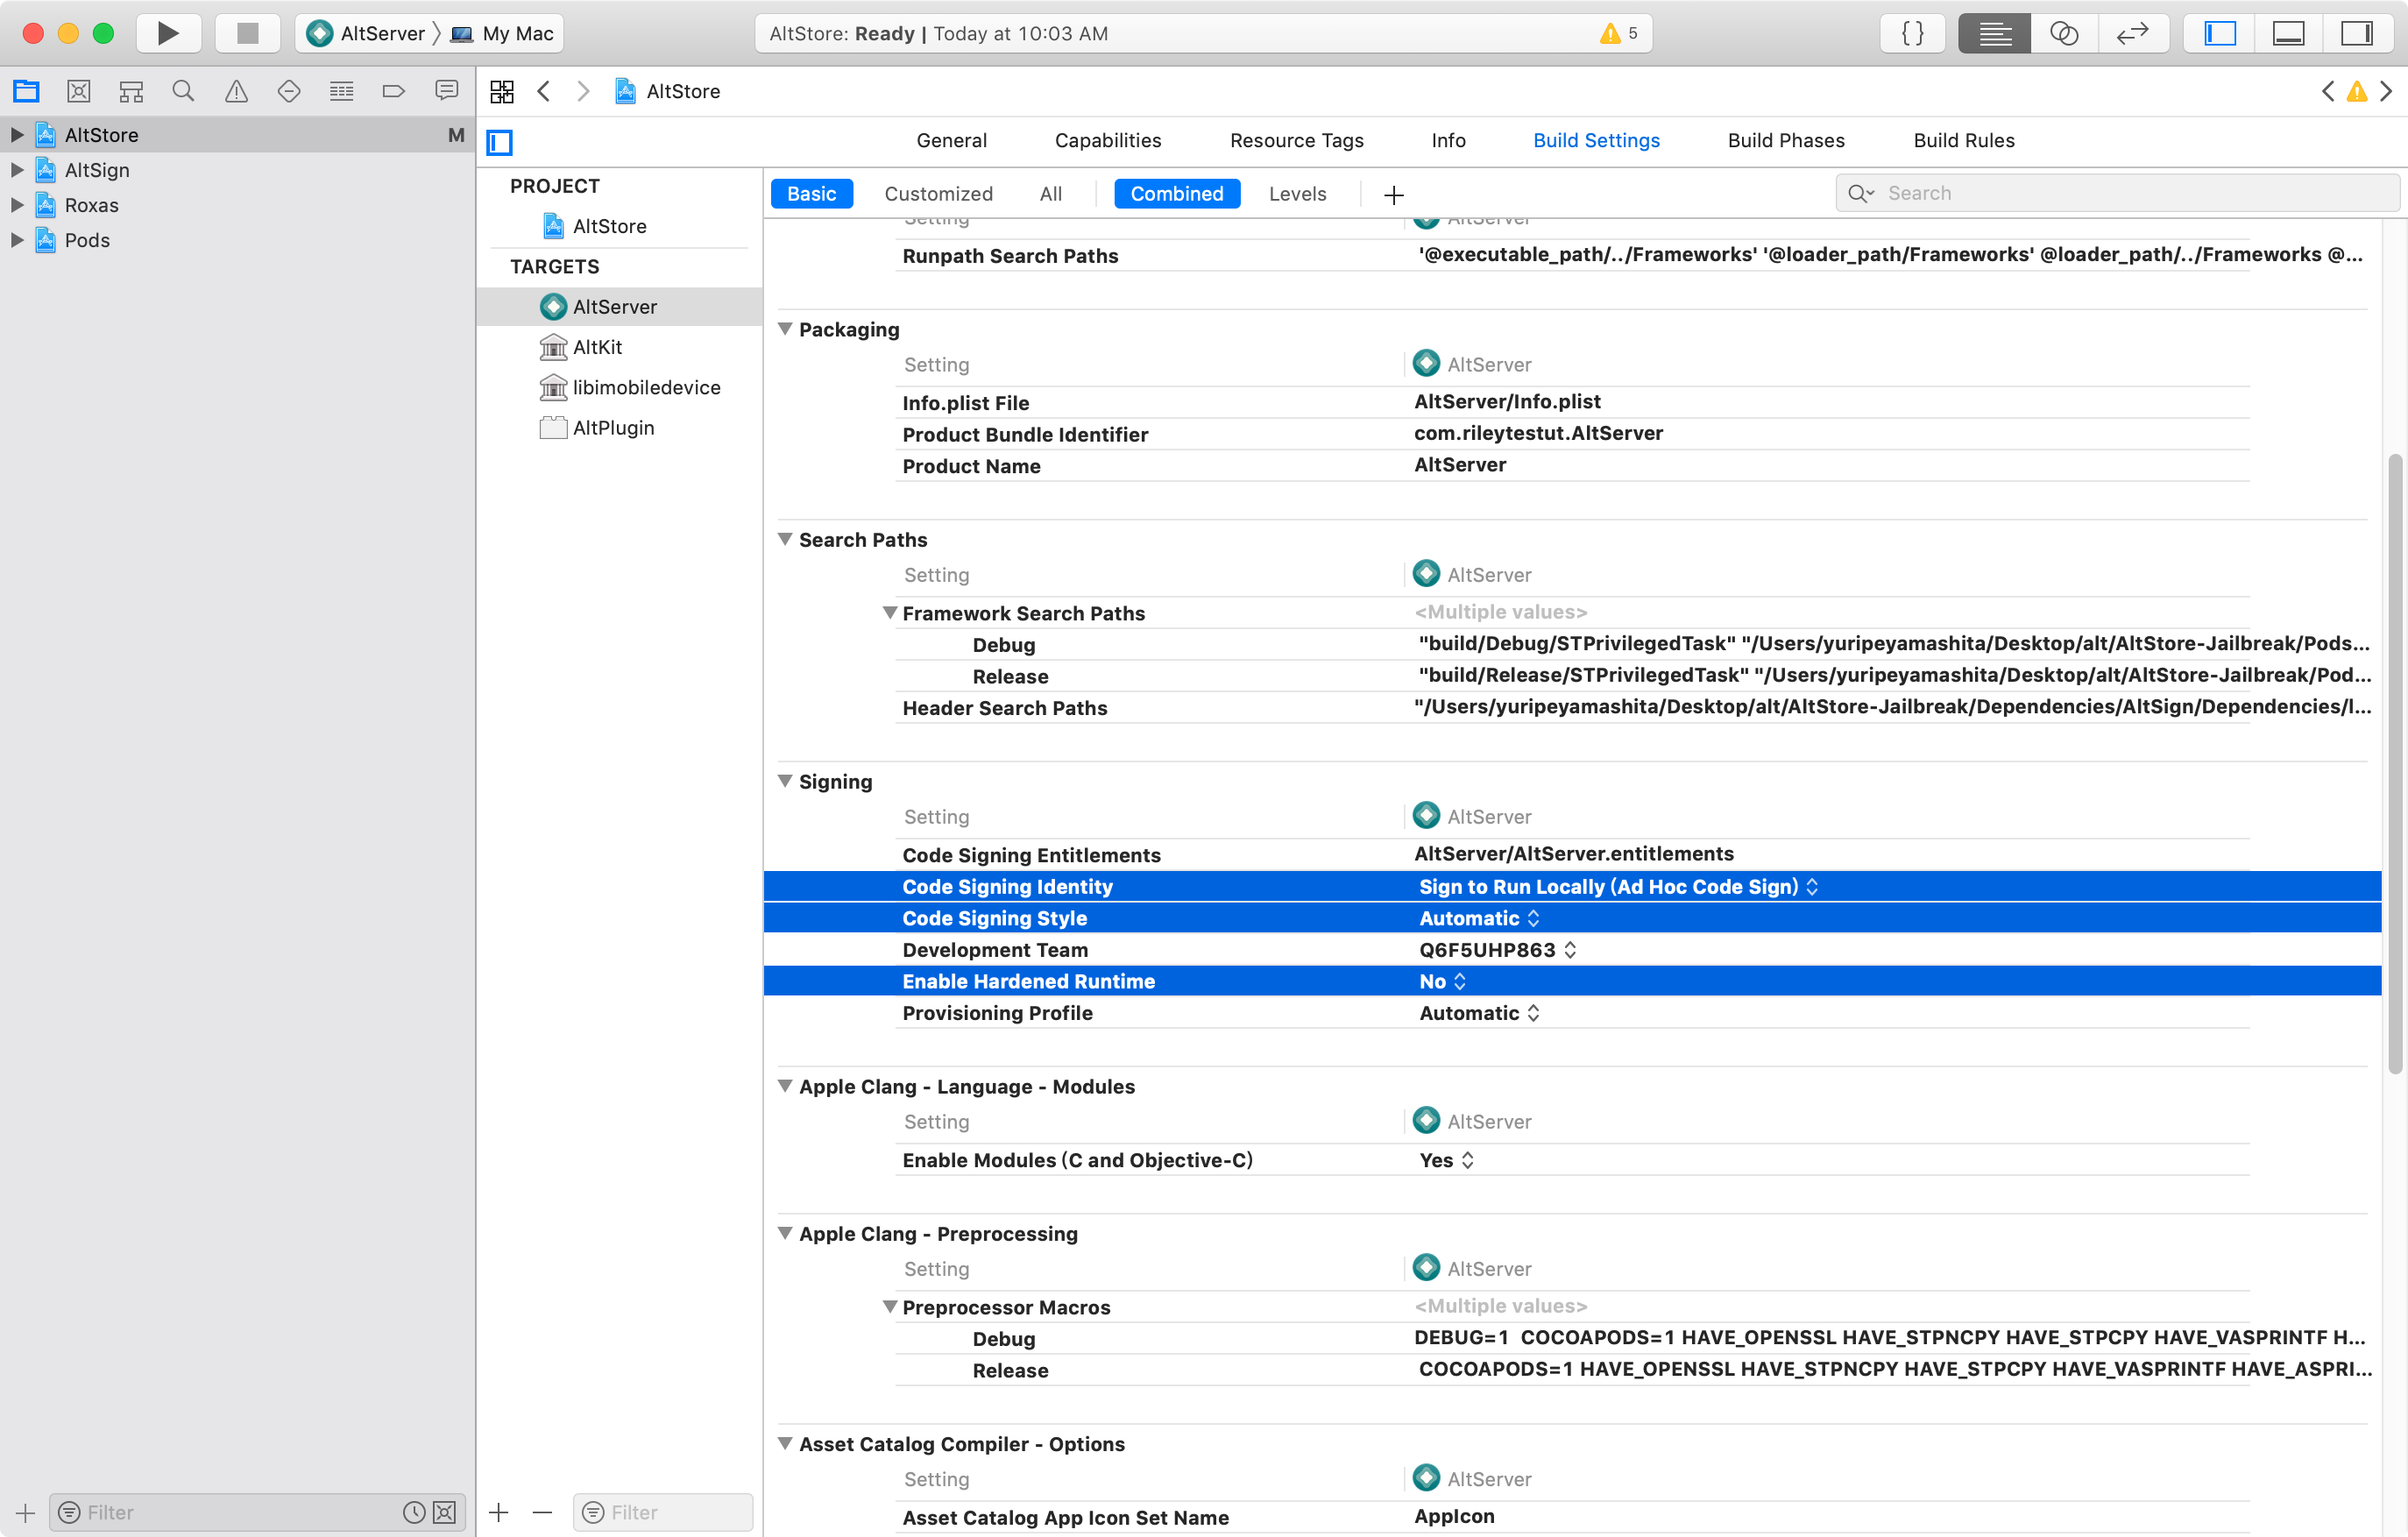Expand the Pods project tree

(x=17, y=240)
